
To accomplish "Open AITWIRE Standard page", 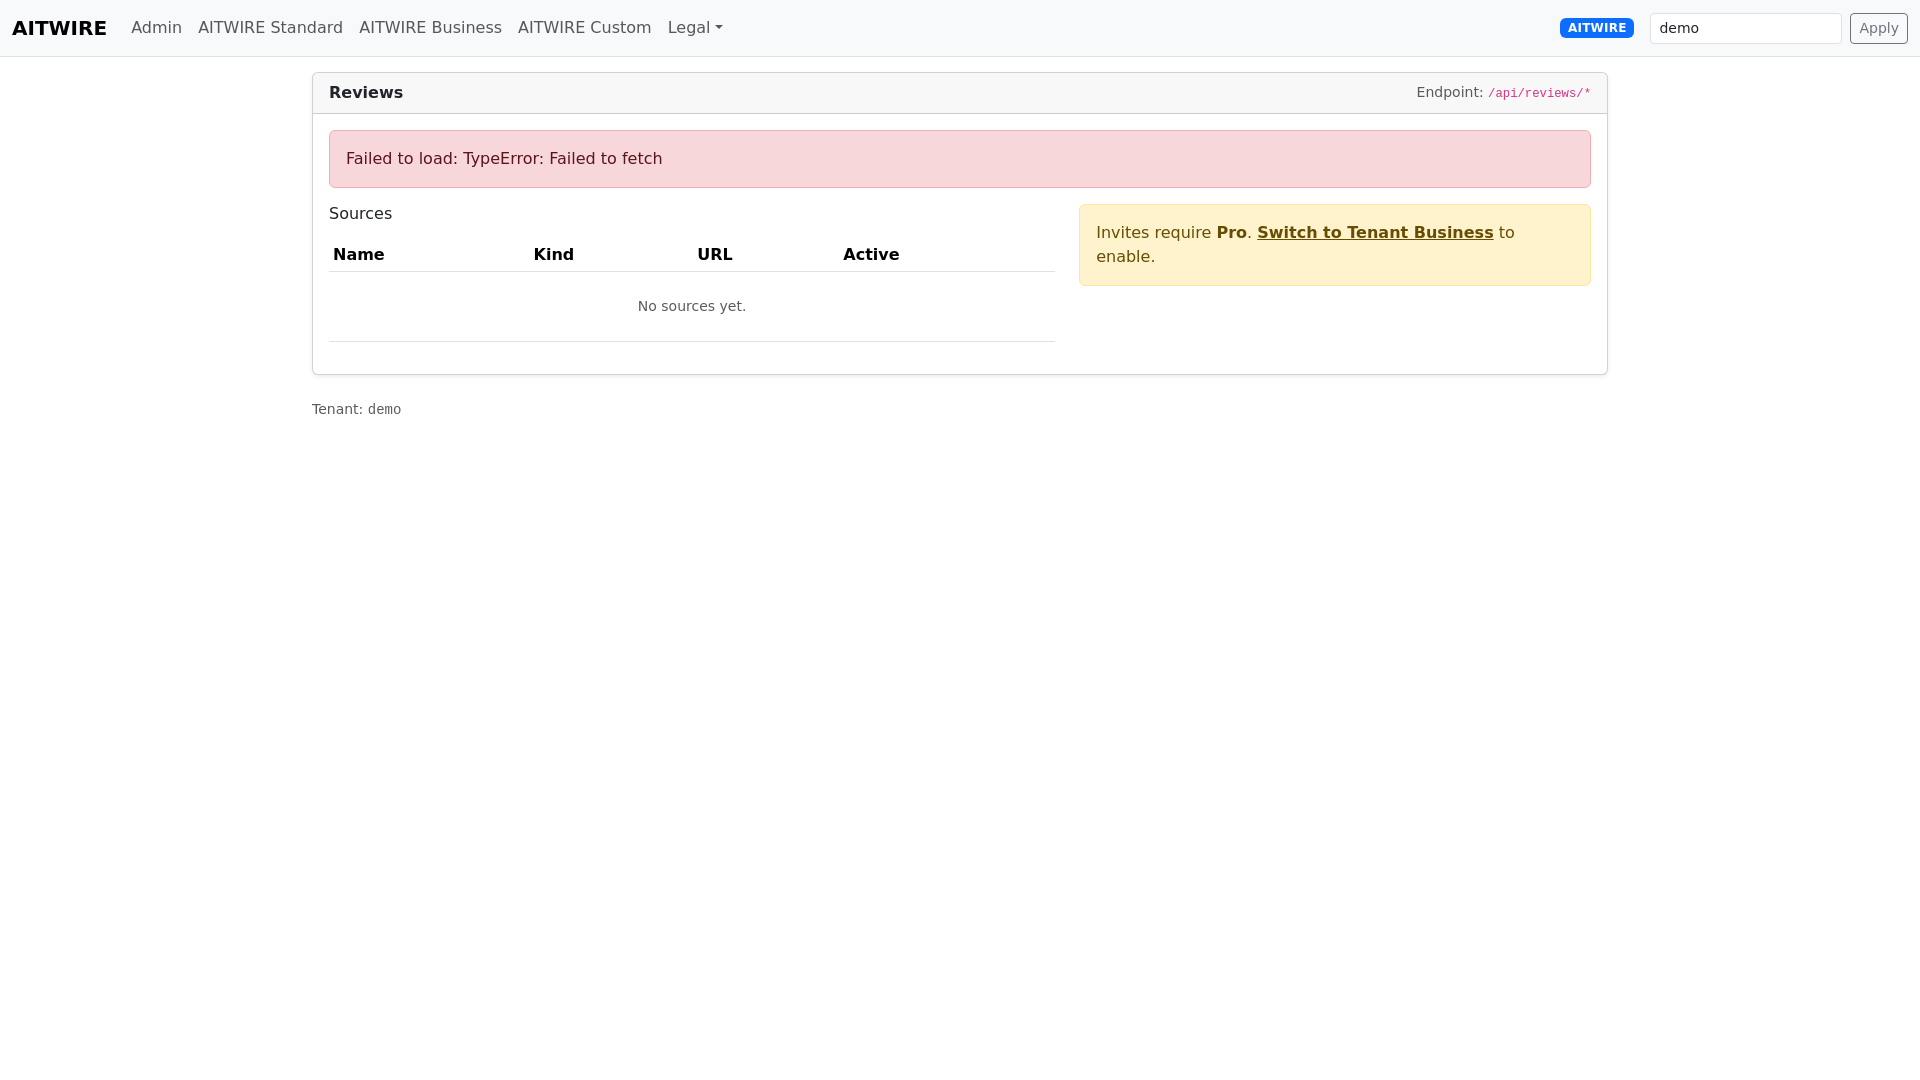I will tap(270, 28).
